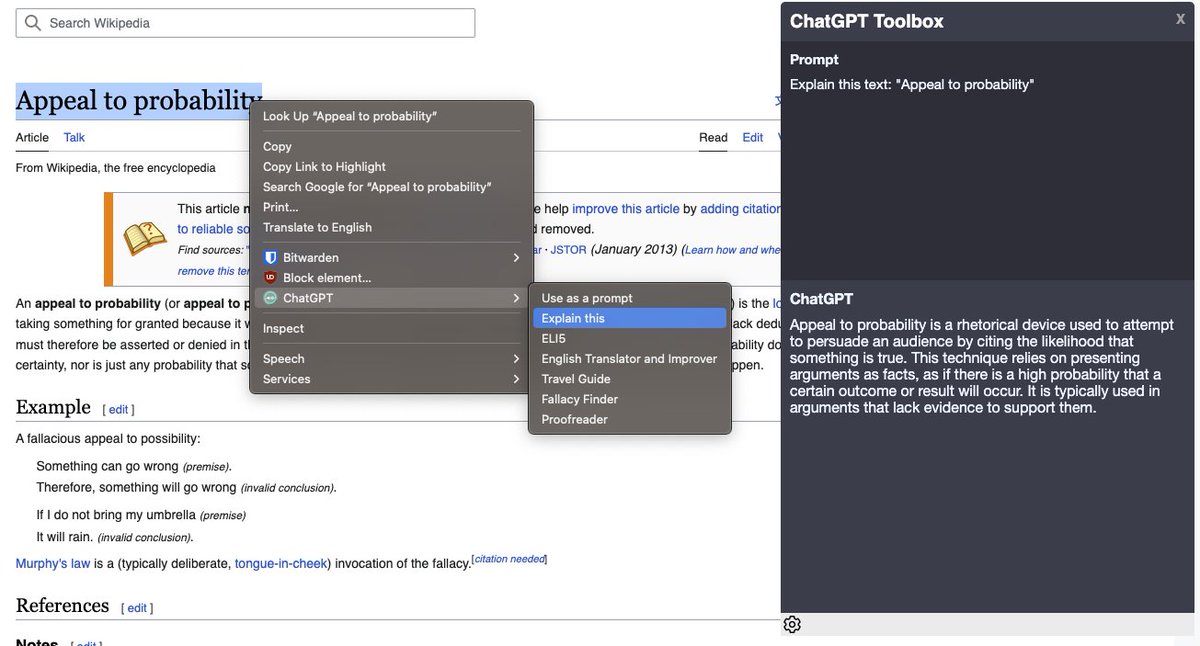Click the Bitwarden shield icon

tap(270, 257)
